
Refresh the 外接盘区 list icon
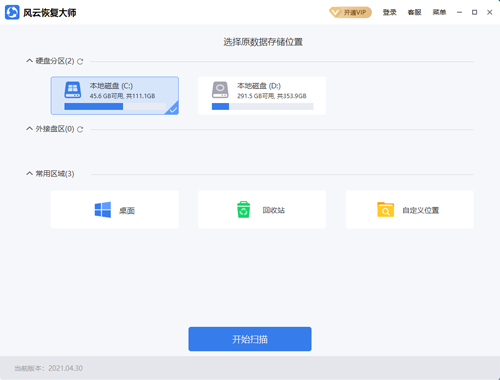[x=80, y=129]
